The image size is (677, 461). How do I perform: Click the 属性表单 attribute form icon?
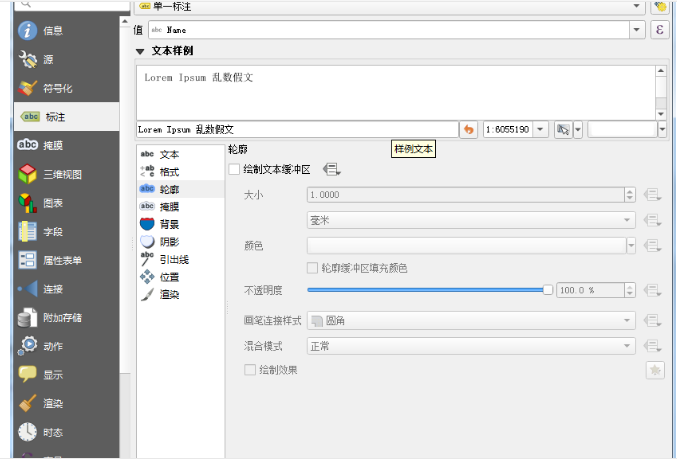(x=28, y=260)
